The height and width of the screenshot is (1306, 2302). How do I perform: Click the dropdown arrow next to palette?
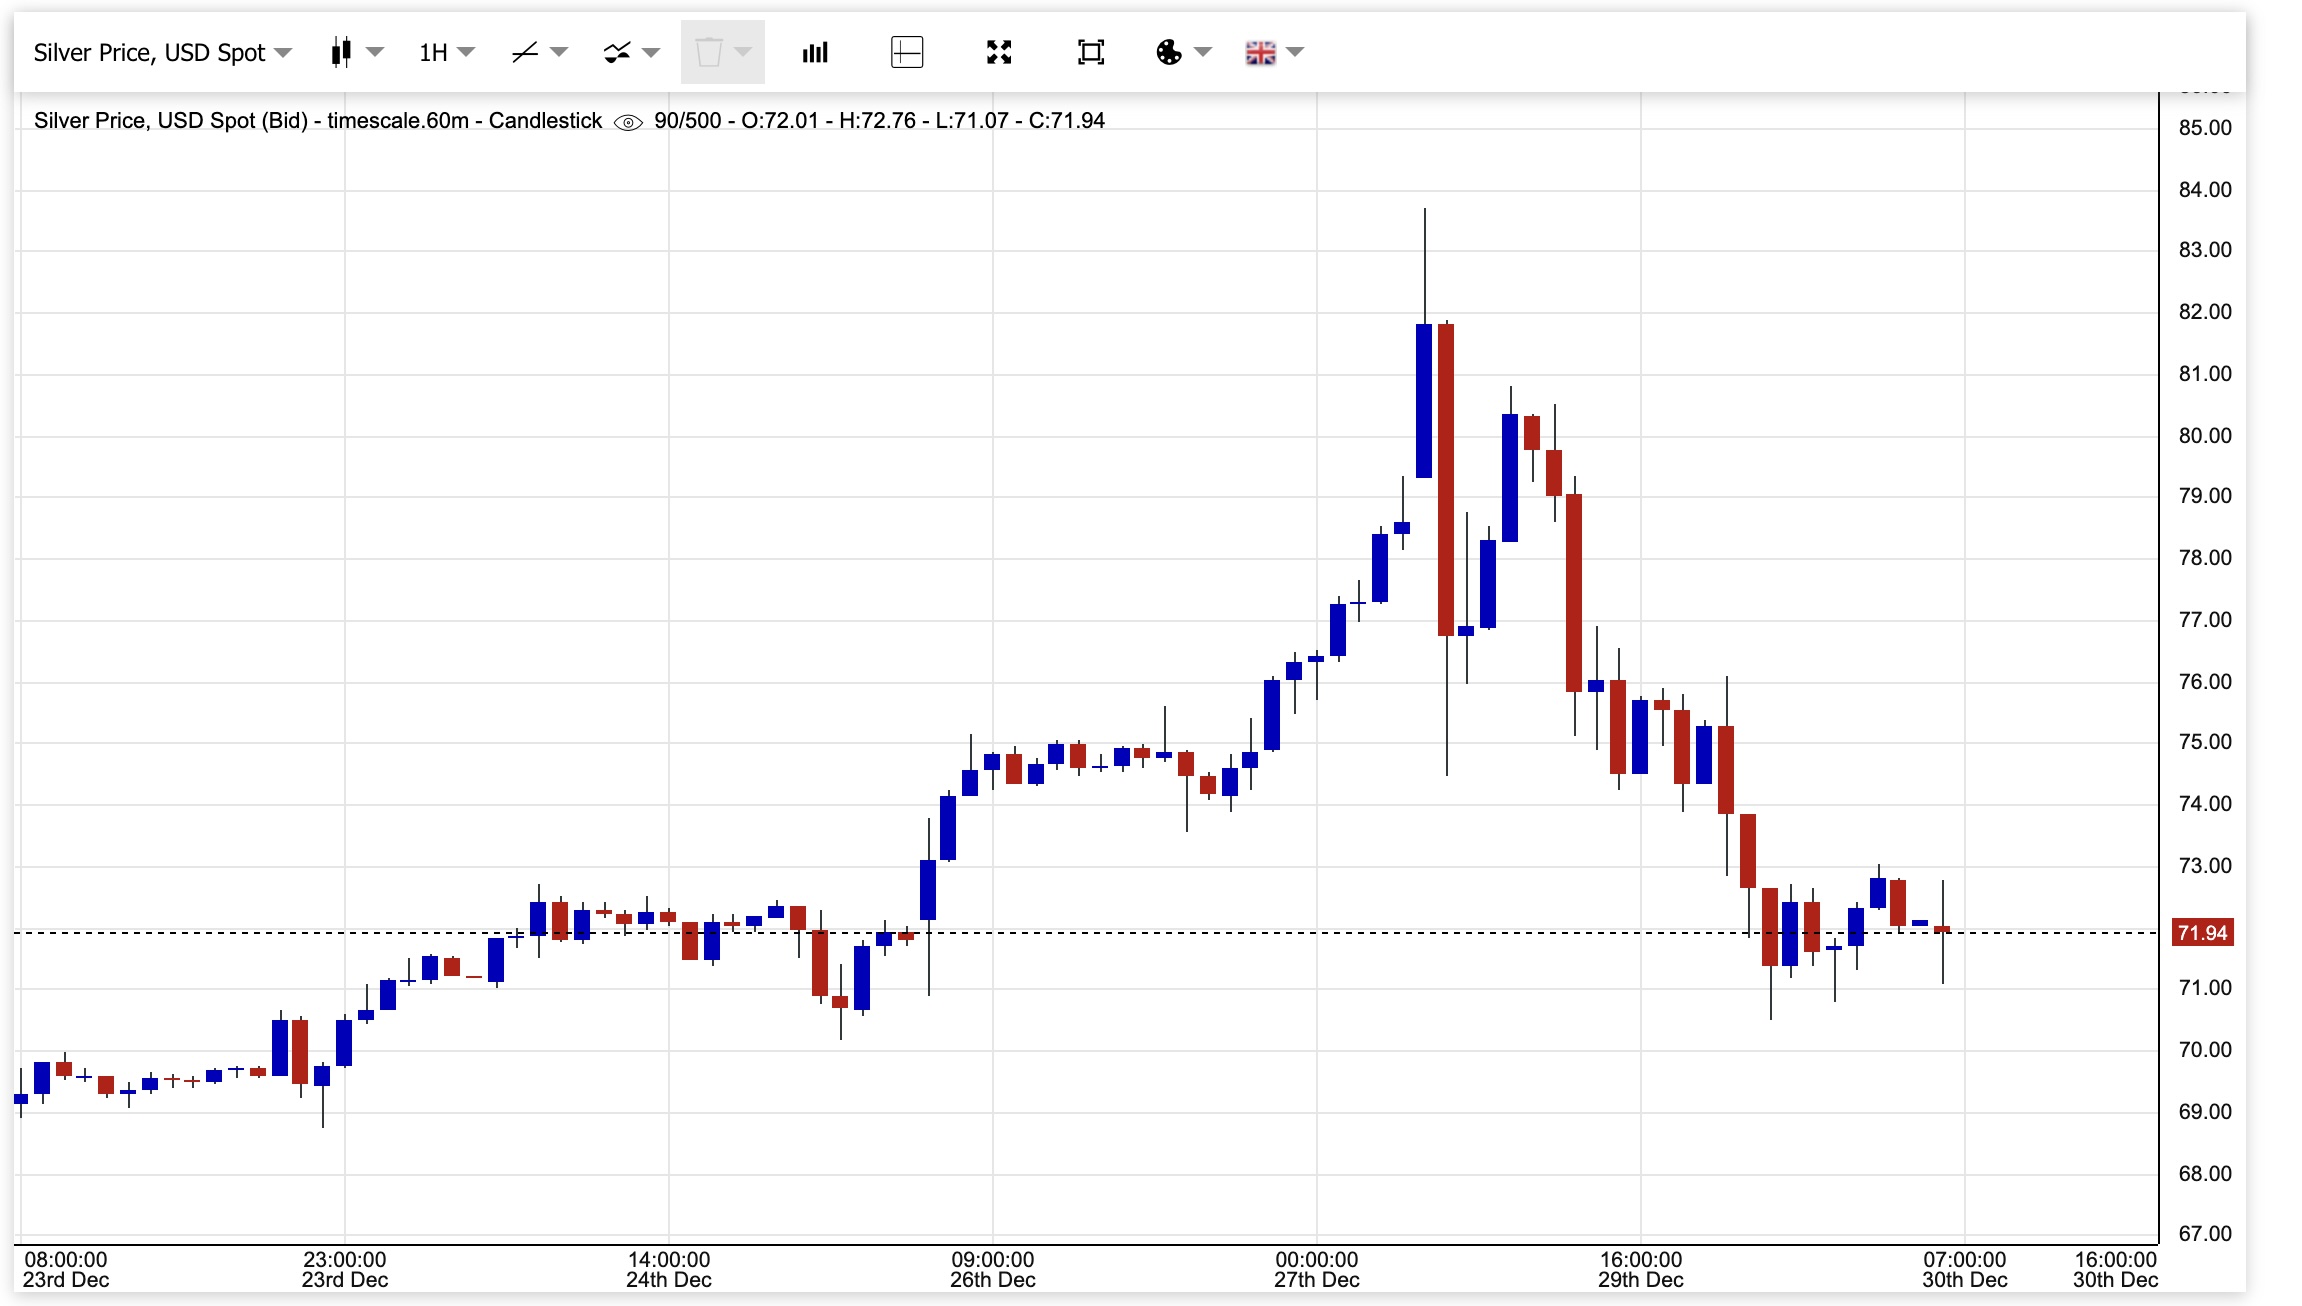pyautogui.click(x=1203, y=52)
